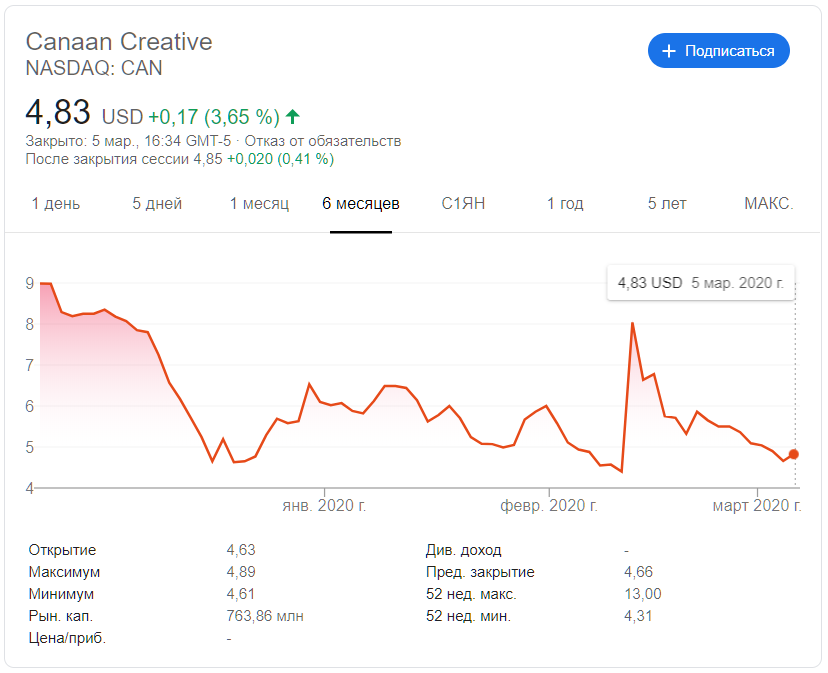Click the 52 нед. мин. label
Viewport: 828px width, 673px height.
[x=468, y=616]
